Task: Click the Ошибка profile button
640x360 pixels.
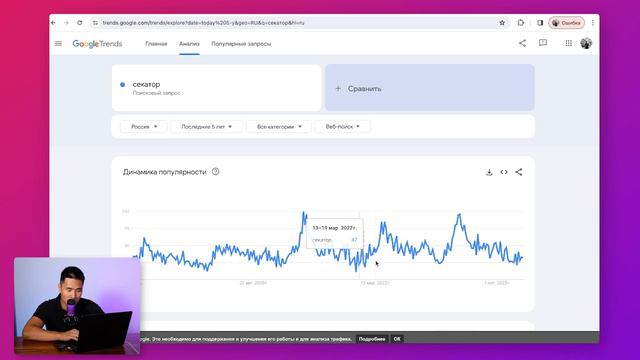Action: tap(567, 23)
